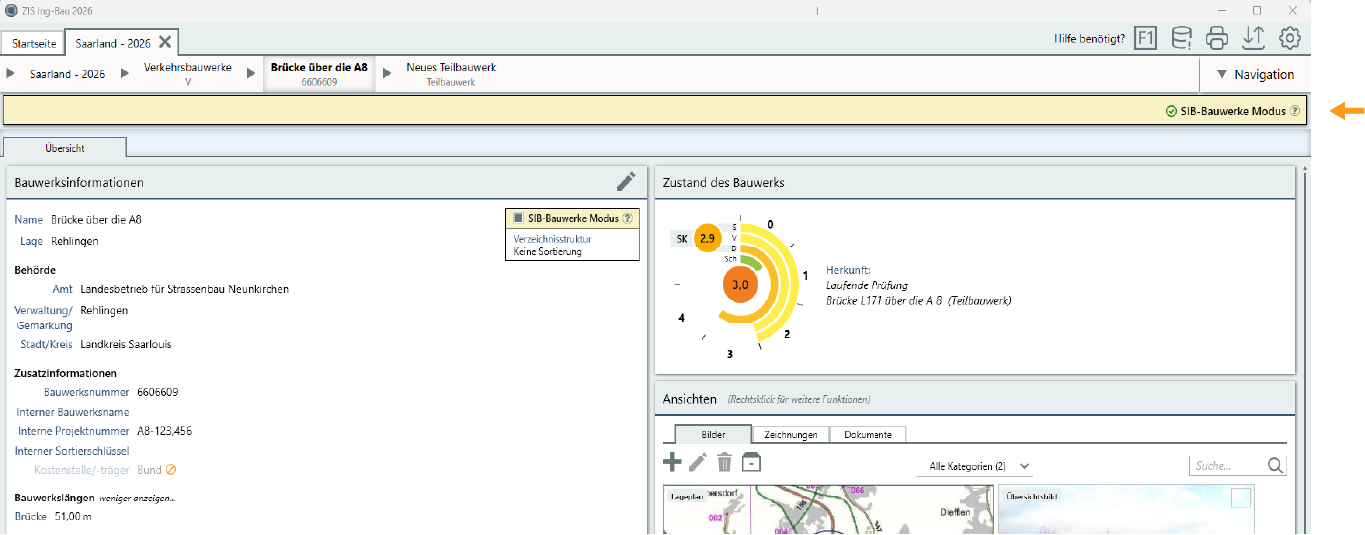Open the settings gear icon

tap(1290, 39)
